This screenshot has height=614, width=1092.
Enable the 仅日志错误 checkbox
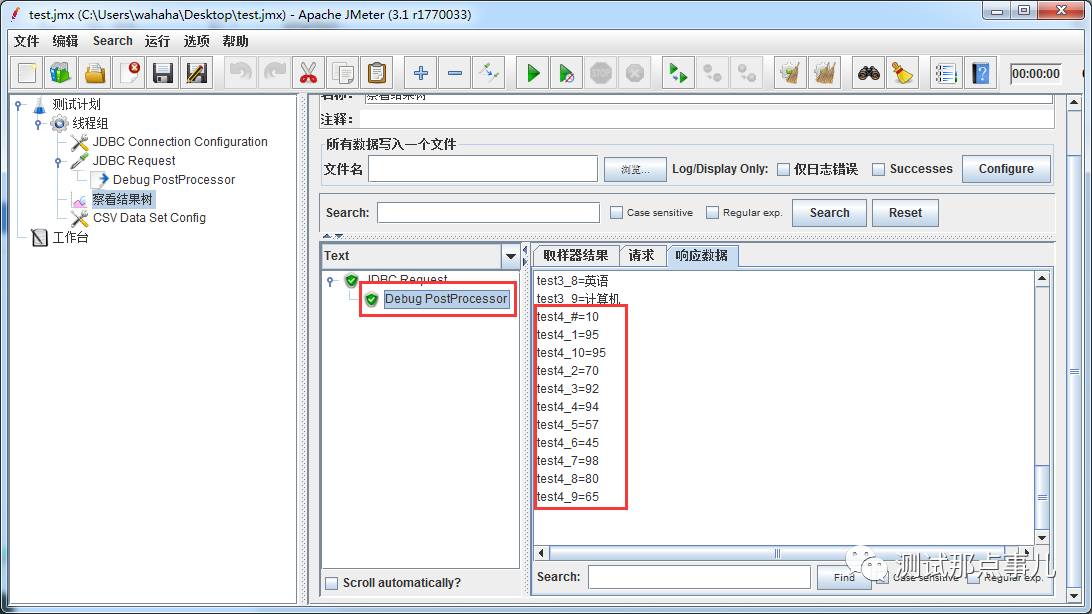[783, 169]
